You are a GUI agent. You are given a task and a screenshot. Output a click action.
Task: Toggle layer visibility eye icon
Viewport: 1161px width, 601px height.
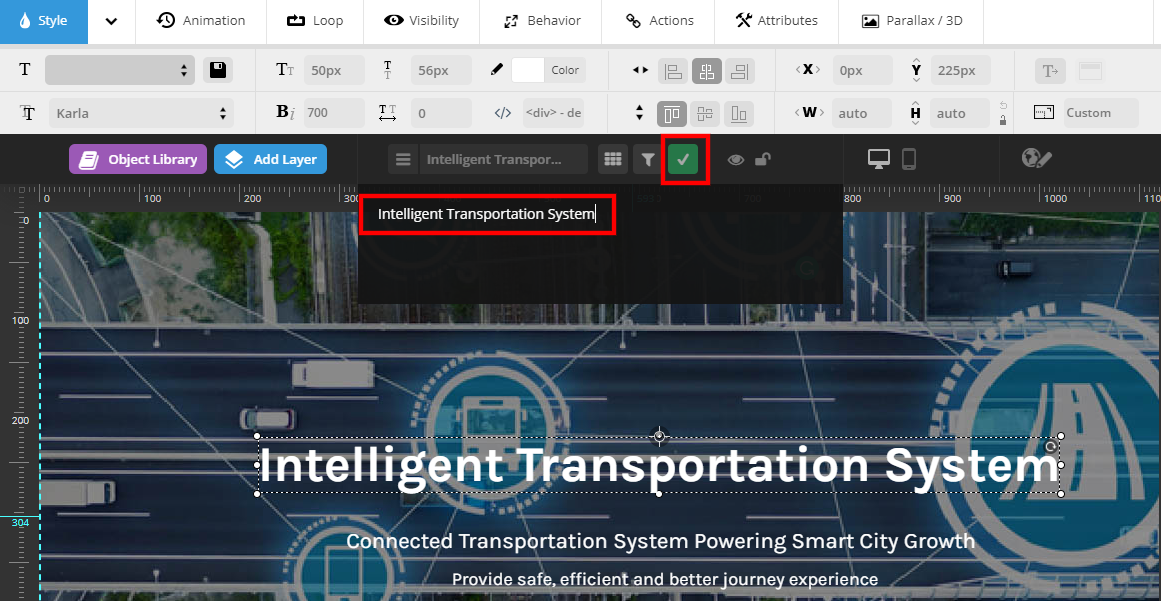tap(735, 159)
